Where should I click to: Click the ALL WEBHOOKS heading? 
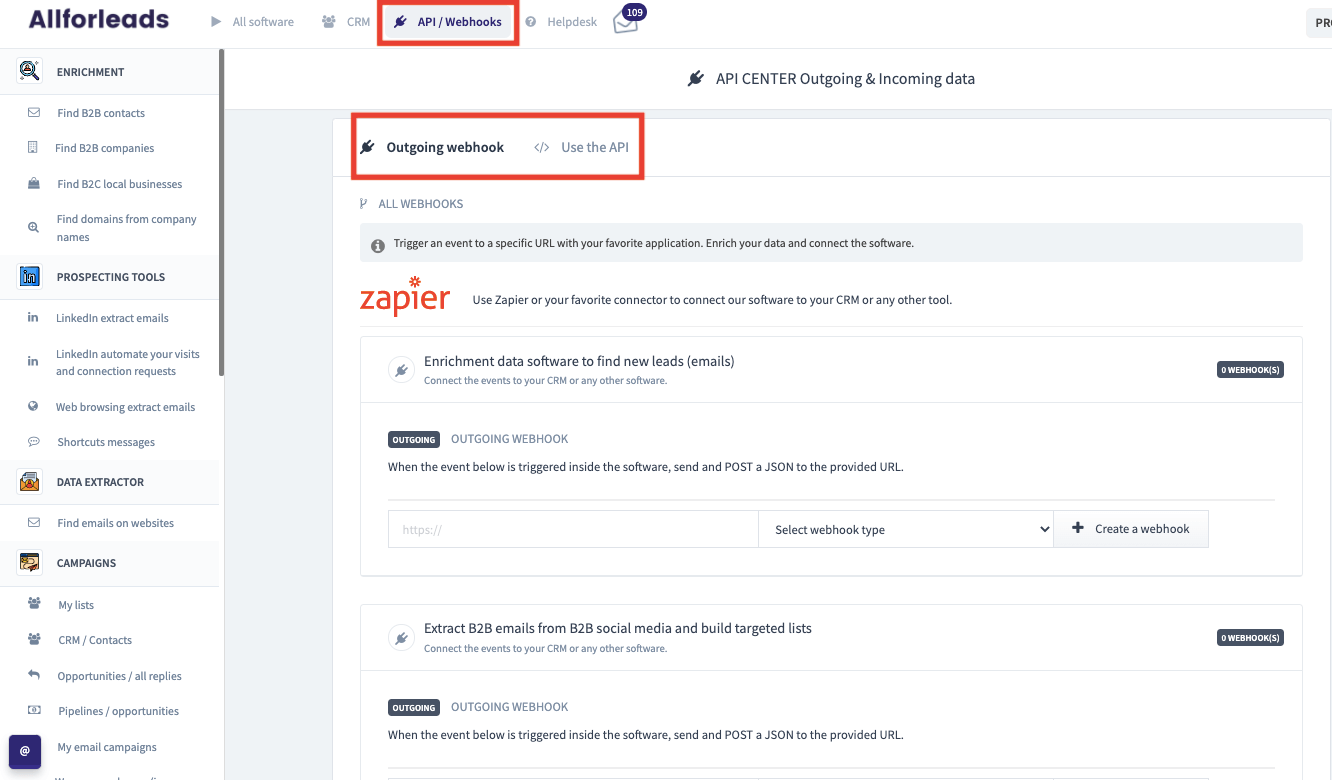coord(420,204)
